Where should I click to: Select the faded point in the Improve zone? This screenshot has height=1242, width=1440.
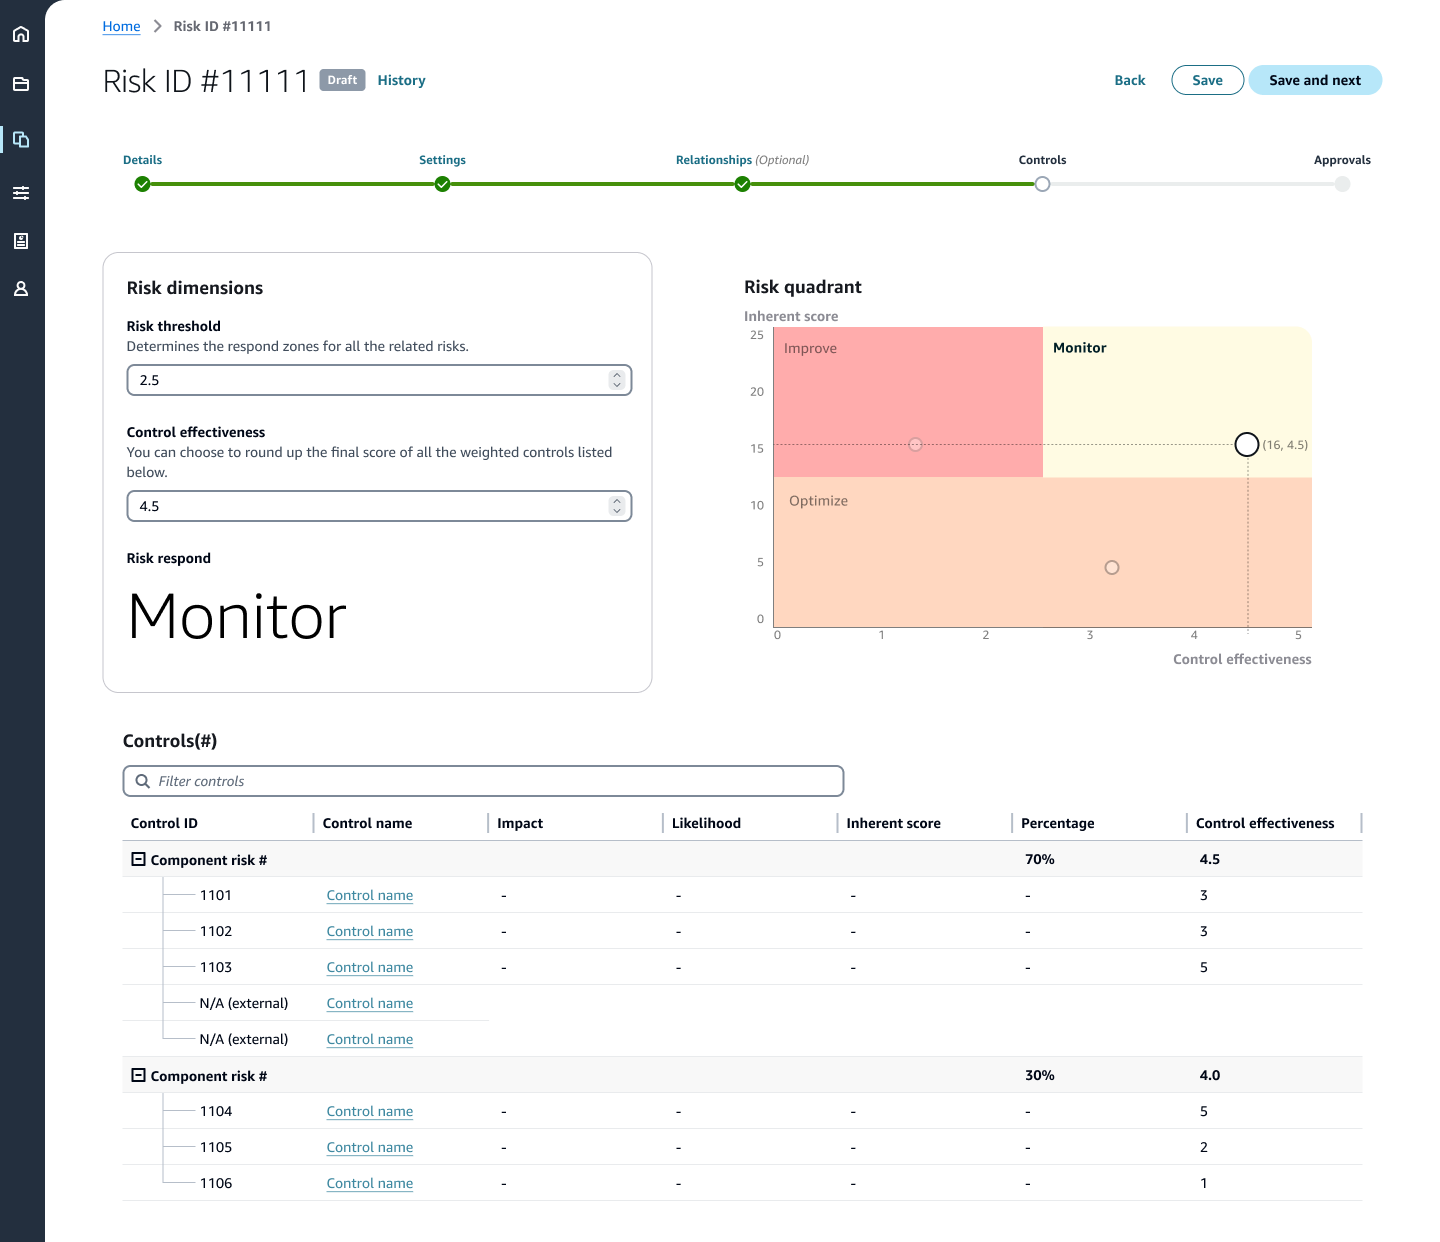[915, 444]
